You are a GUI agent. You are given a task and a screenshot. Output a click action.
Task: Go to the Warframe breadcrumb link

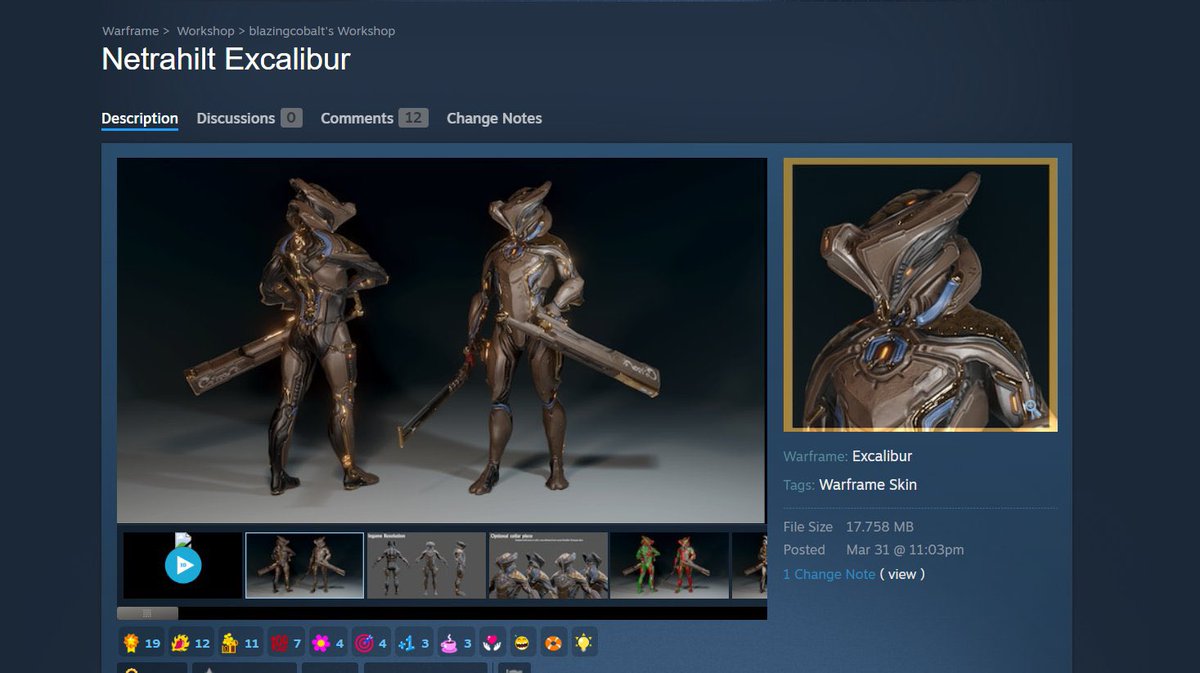[x=130, y=31]
